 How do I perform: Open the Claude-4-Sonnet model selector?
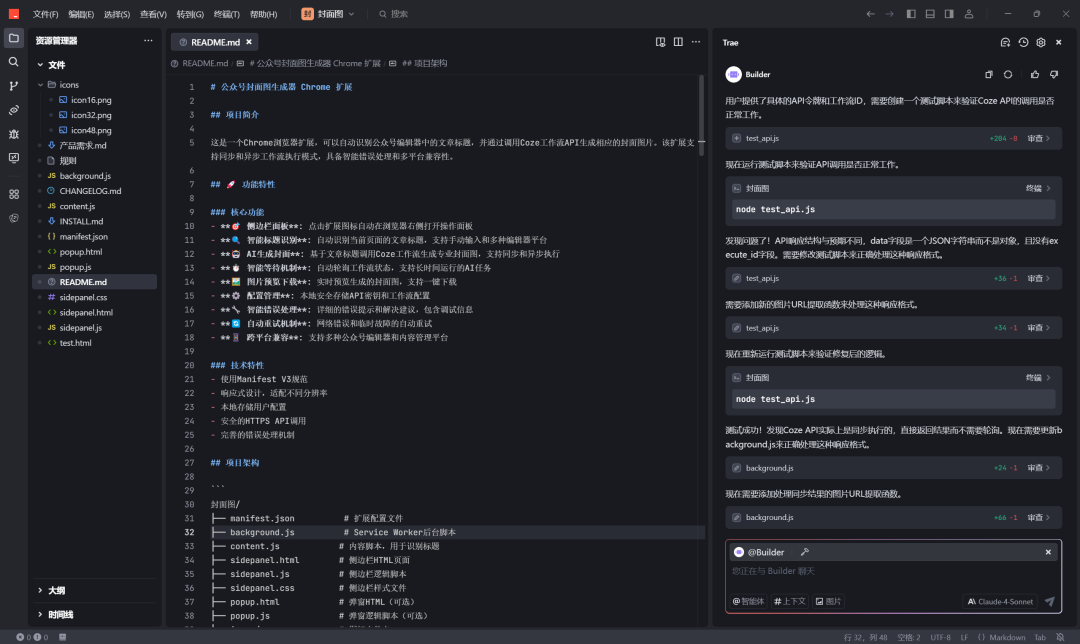pos(1000,601)
